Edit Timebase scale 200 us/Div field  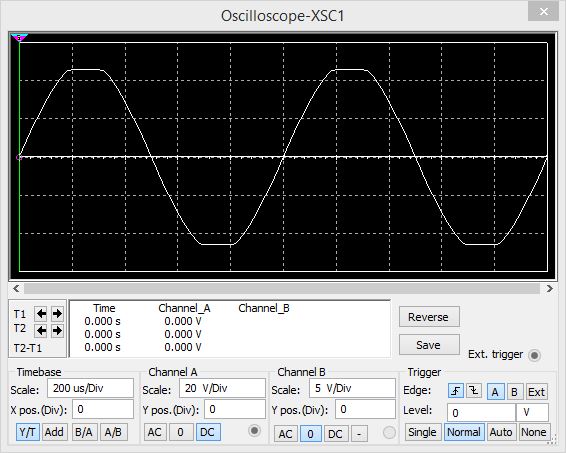point(90,388)
